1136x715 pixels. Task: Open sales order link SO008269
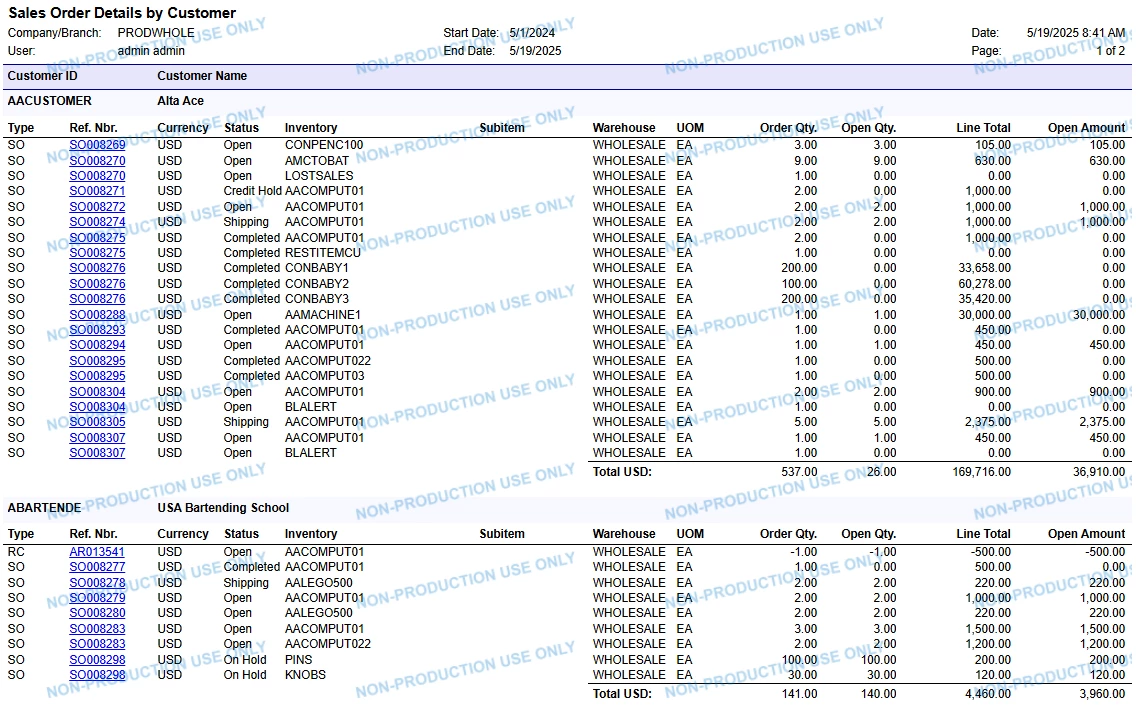[x=97, y=145]
